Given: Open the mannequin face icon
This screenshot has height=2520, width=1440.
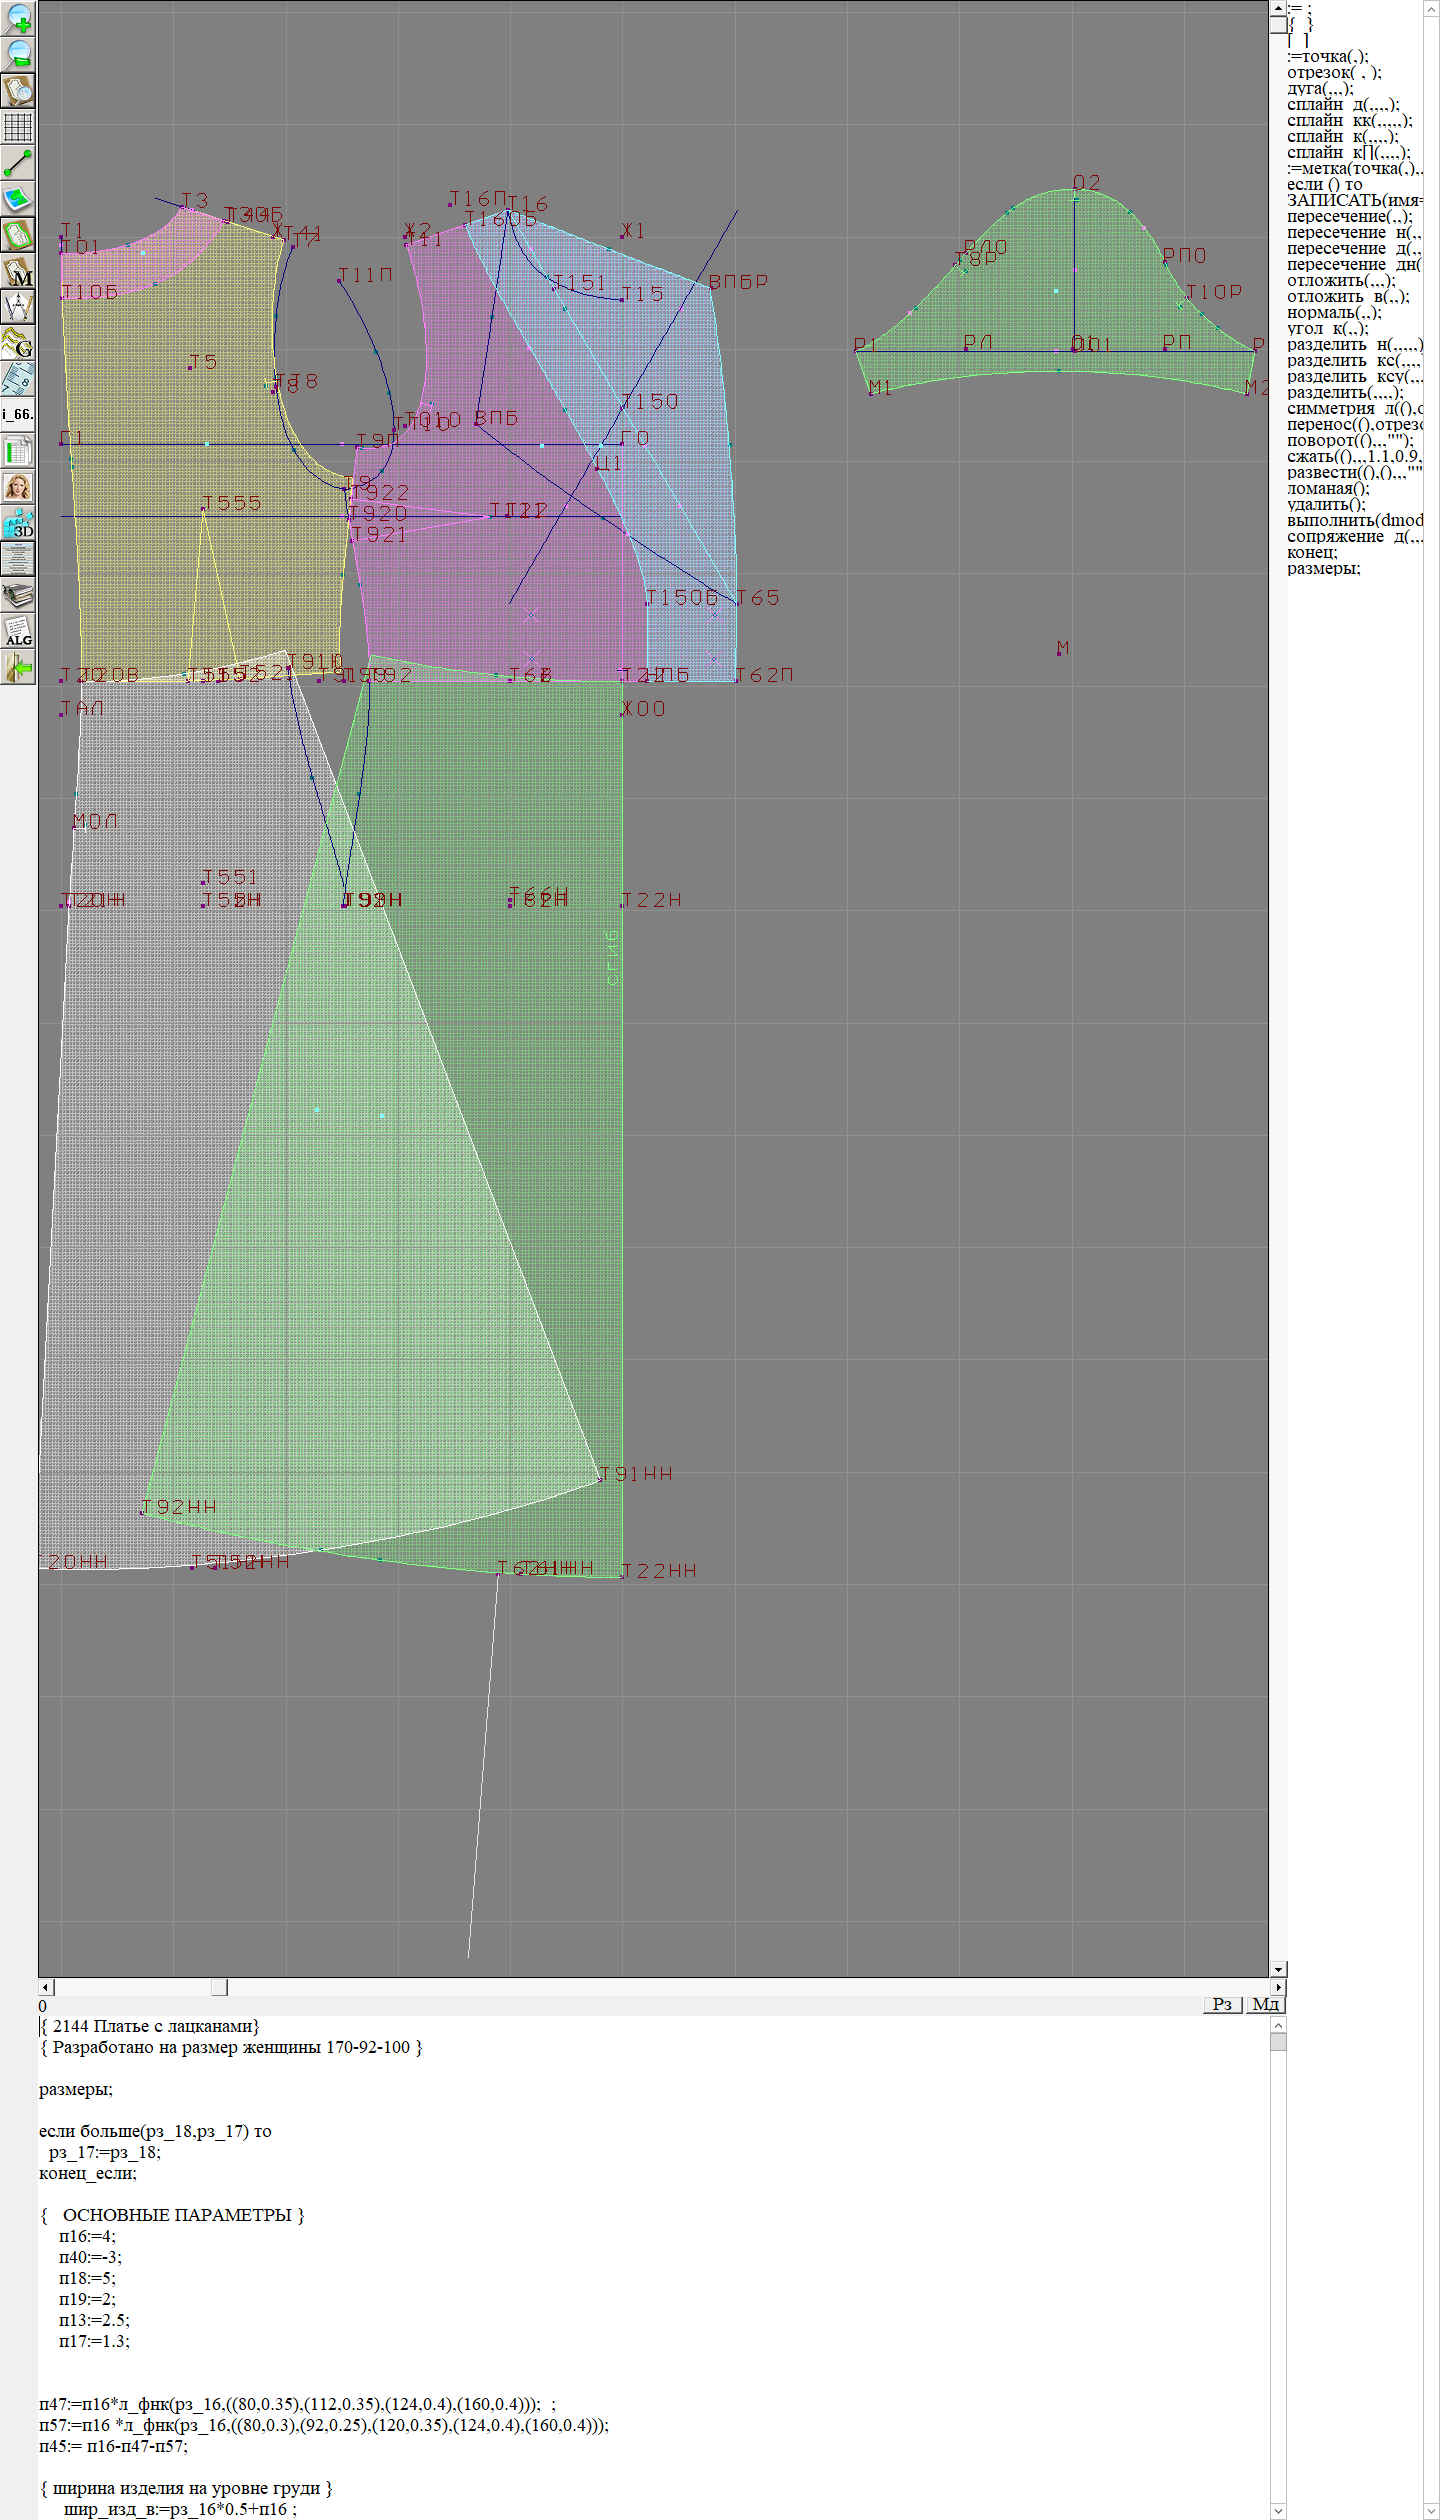Looking at the screenshot, I should [x=18, y=487].
